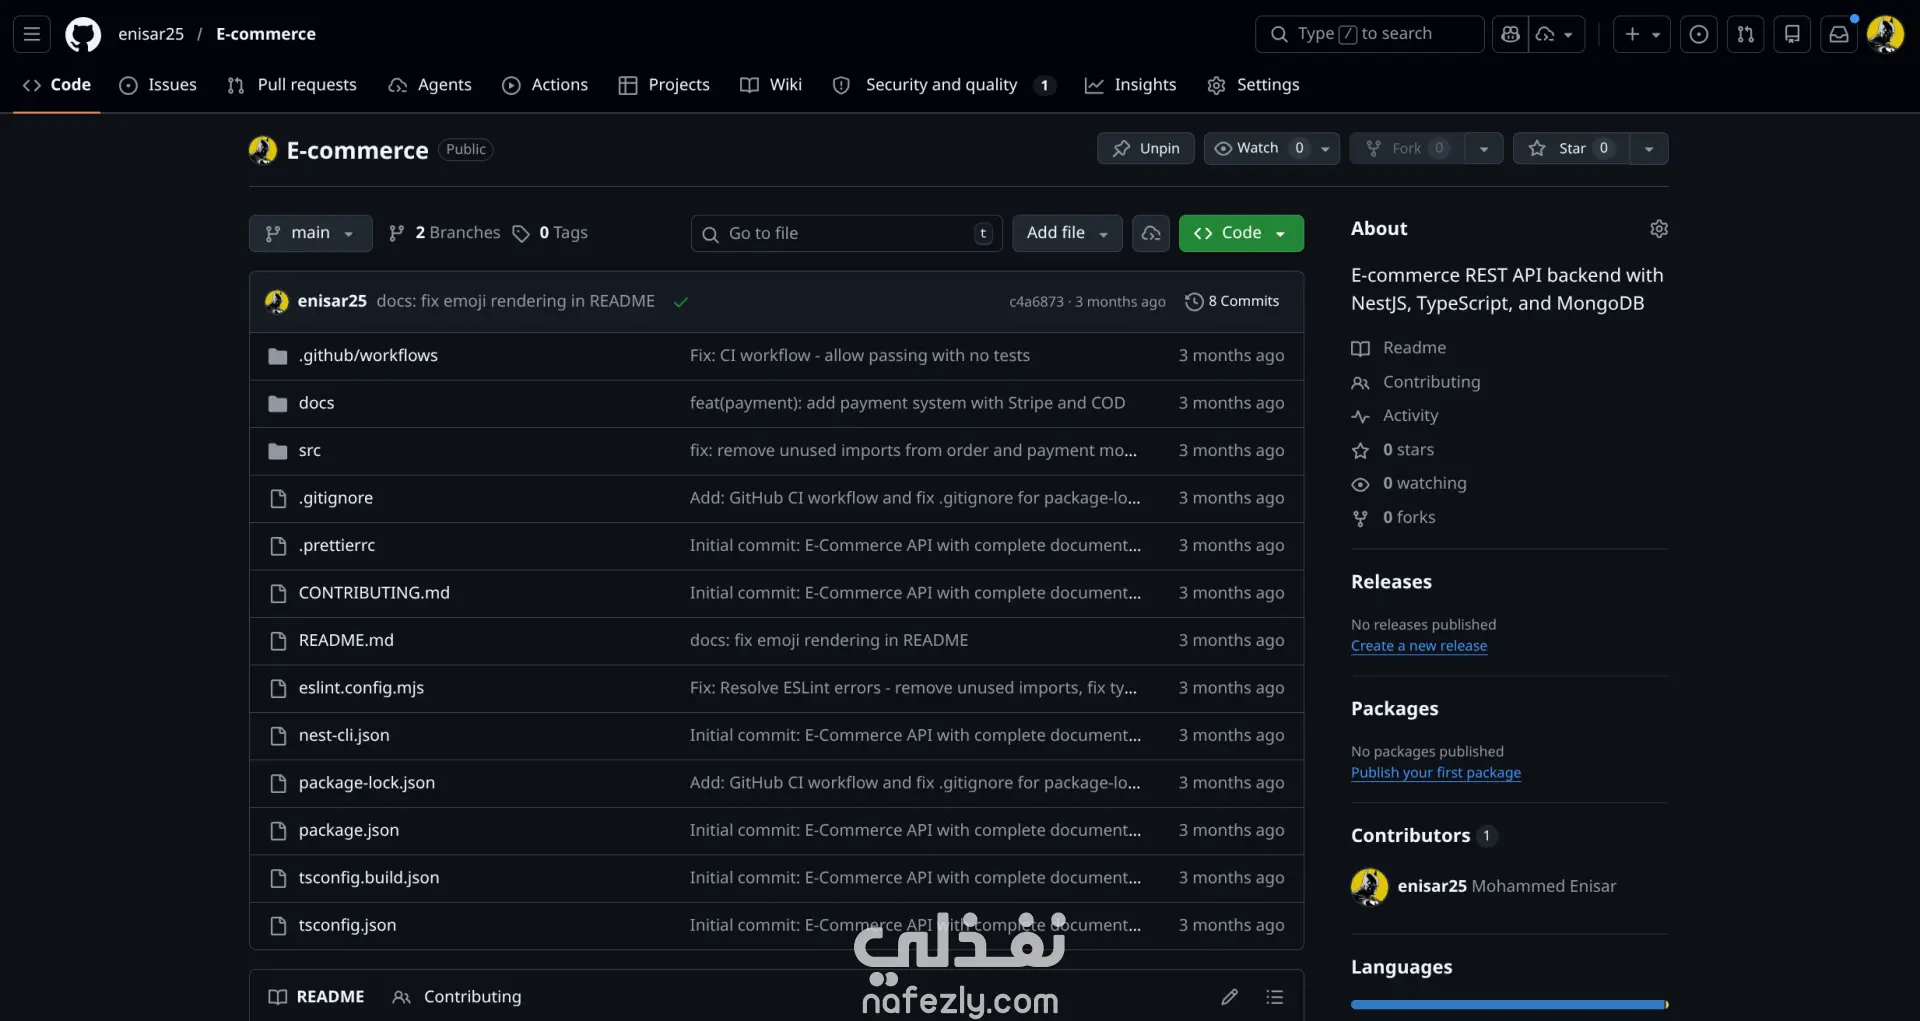The image size is (1920, 1021).
Task: Open the tsconfig.build.json file
Action: (369, 878)
